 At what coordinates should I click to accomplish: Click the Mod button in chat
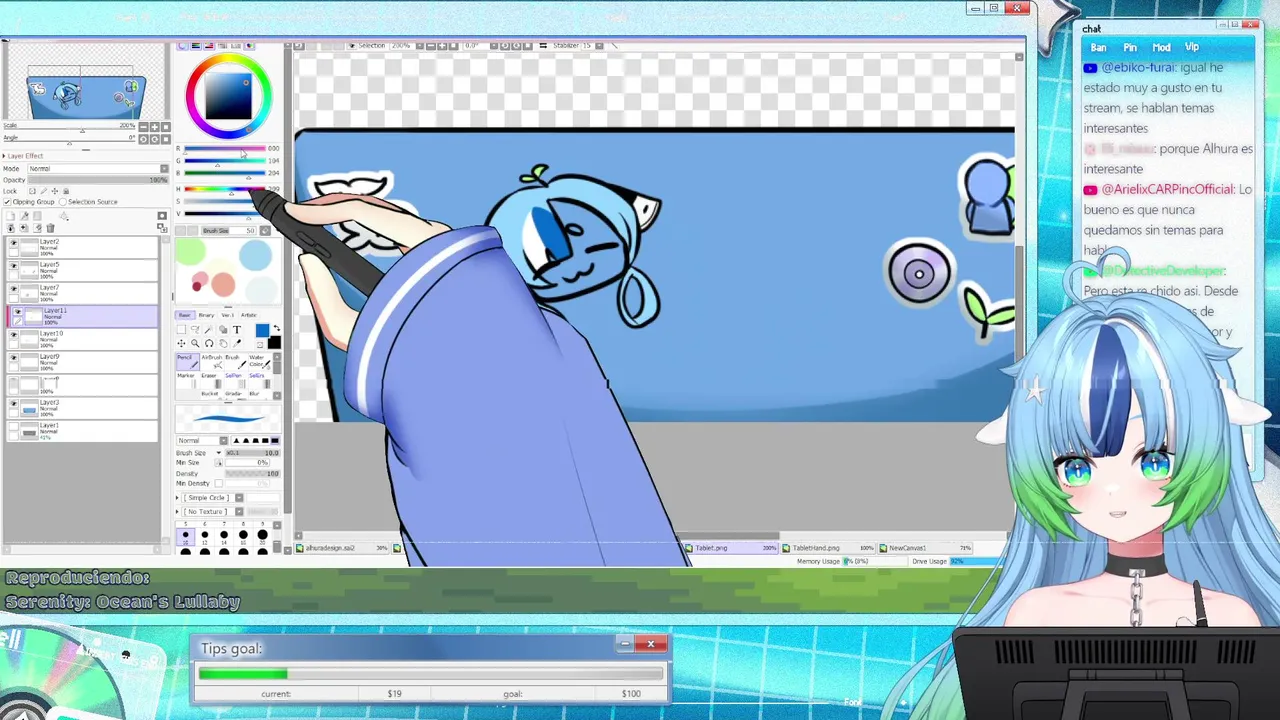pyautogui.click(x=1161, y=47)
